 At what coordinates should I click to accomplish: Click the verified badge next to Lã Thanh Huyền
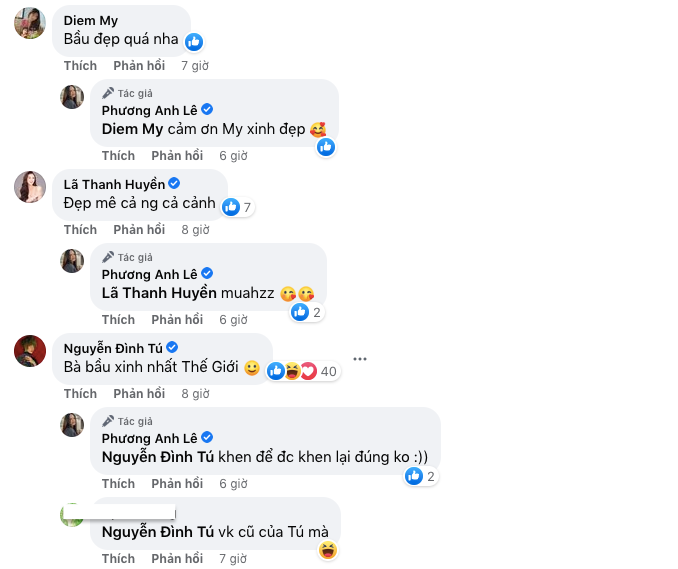coord(173,184)
